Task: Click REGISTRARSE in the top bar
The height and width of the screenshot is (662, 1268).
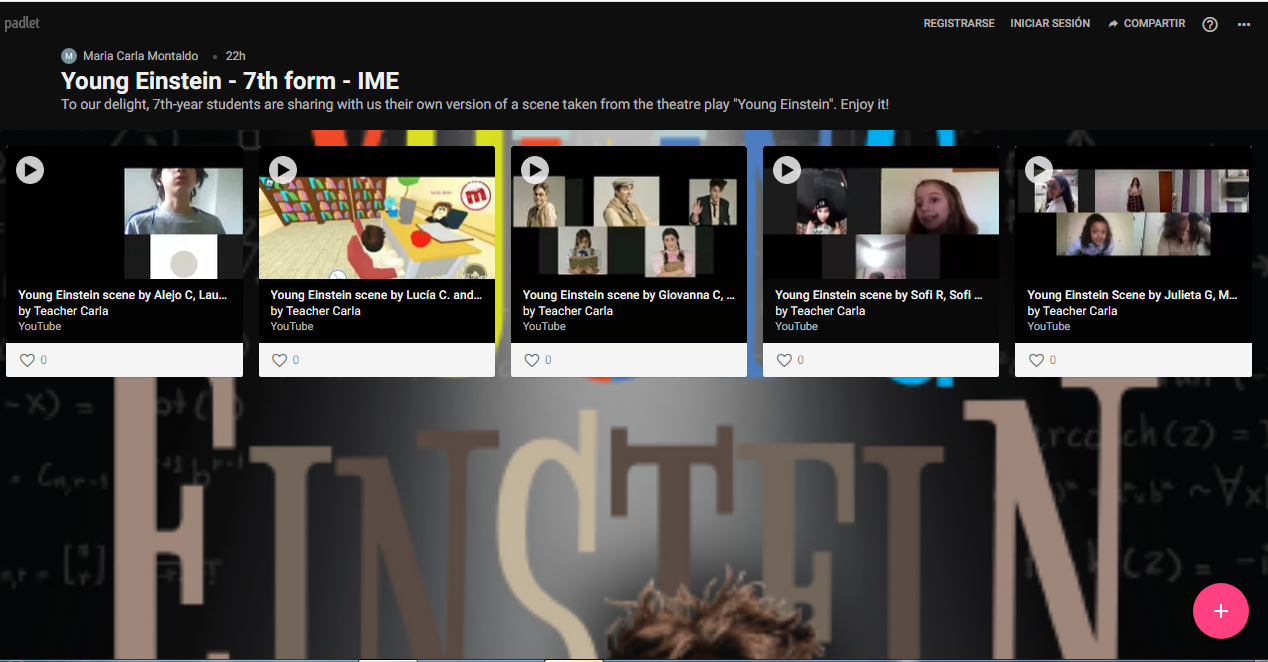Action: coord(959,23)
